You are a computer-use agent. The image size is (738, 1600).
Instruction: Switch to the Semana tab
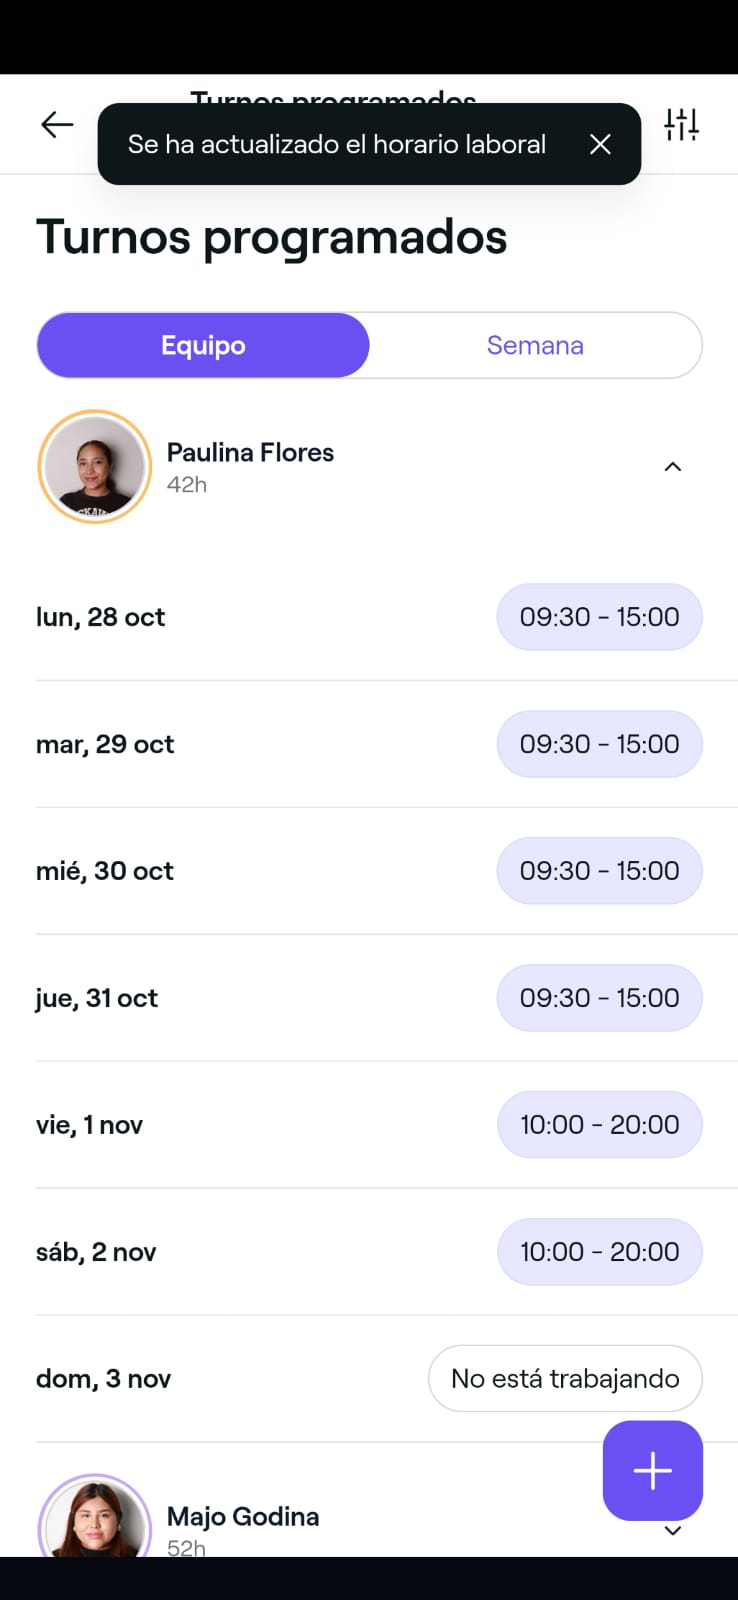pyautogui.click(x=535, y=346)
